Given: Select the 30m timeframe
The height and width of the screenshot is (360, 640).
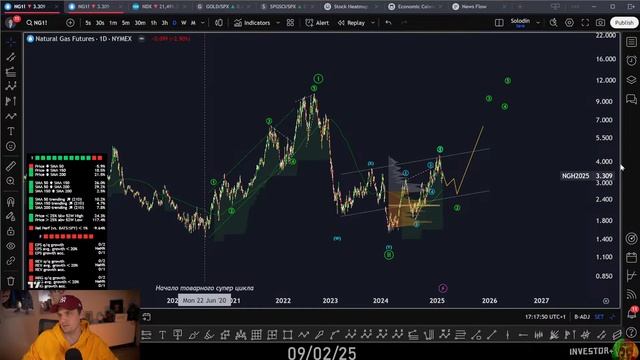Looking at the screenshot, I should [140, 23].
